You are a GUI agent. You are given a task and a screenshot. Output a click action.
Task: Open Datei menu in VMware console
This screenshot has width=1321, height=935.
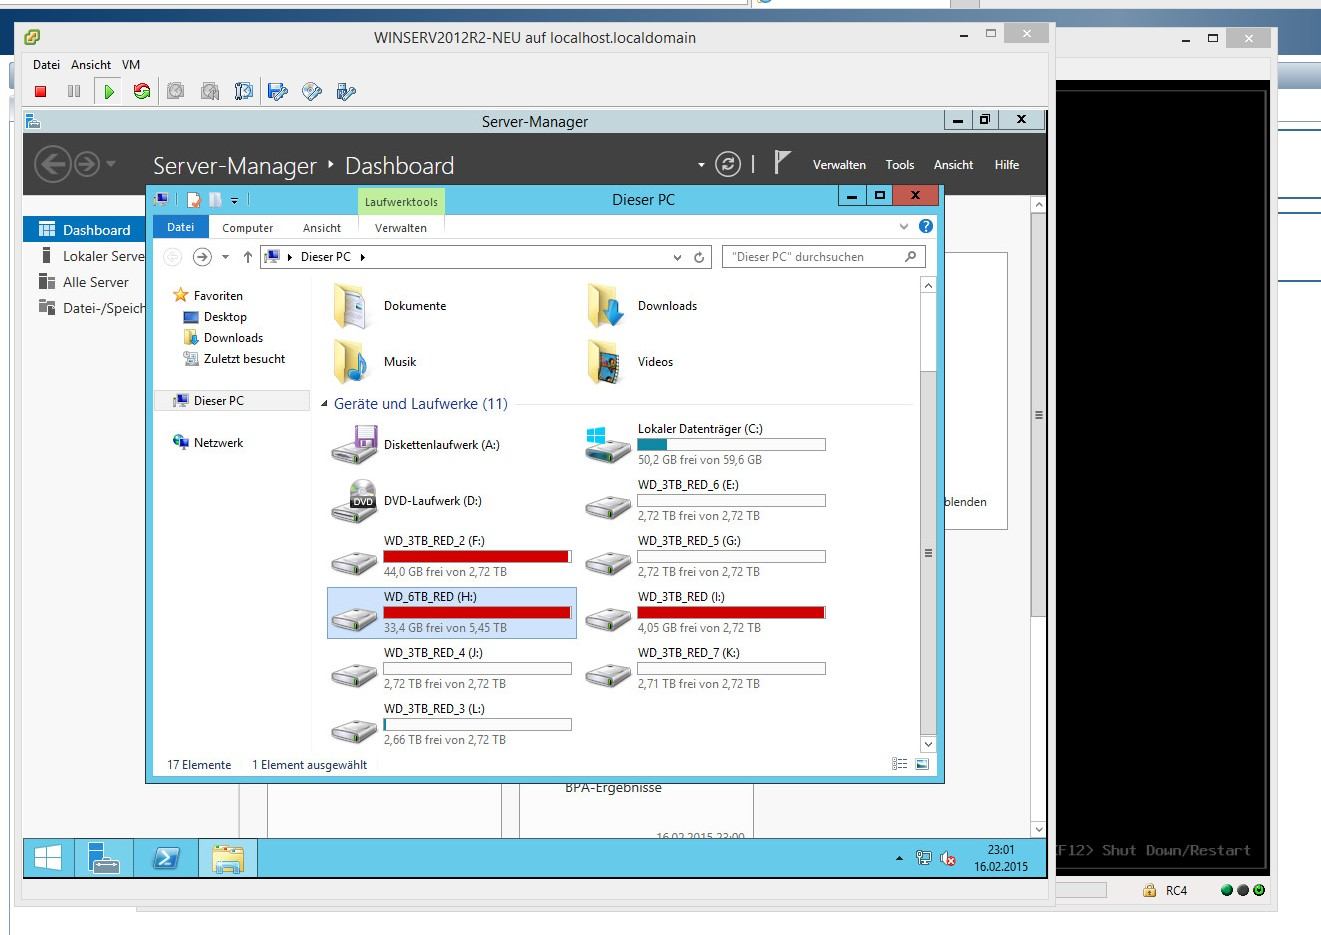pos(46,64)
